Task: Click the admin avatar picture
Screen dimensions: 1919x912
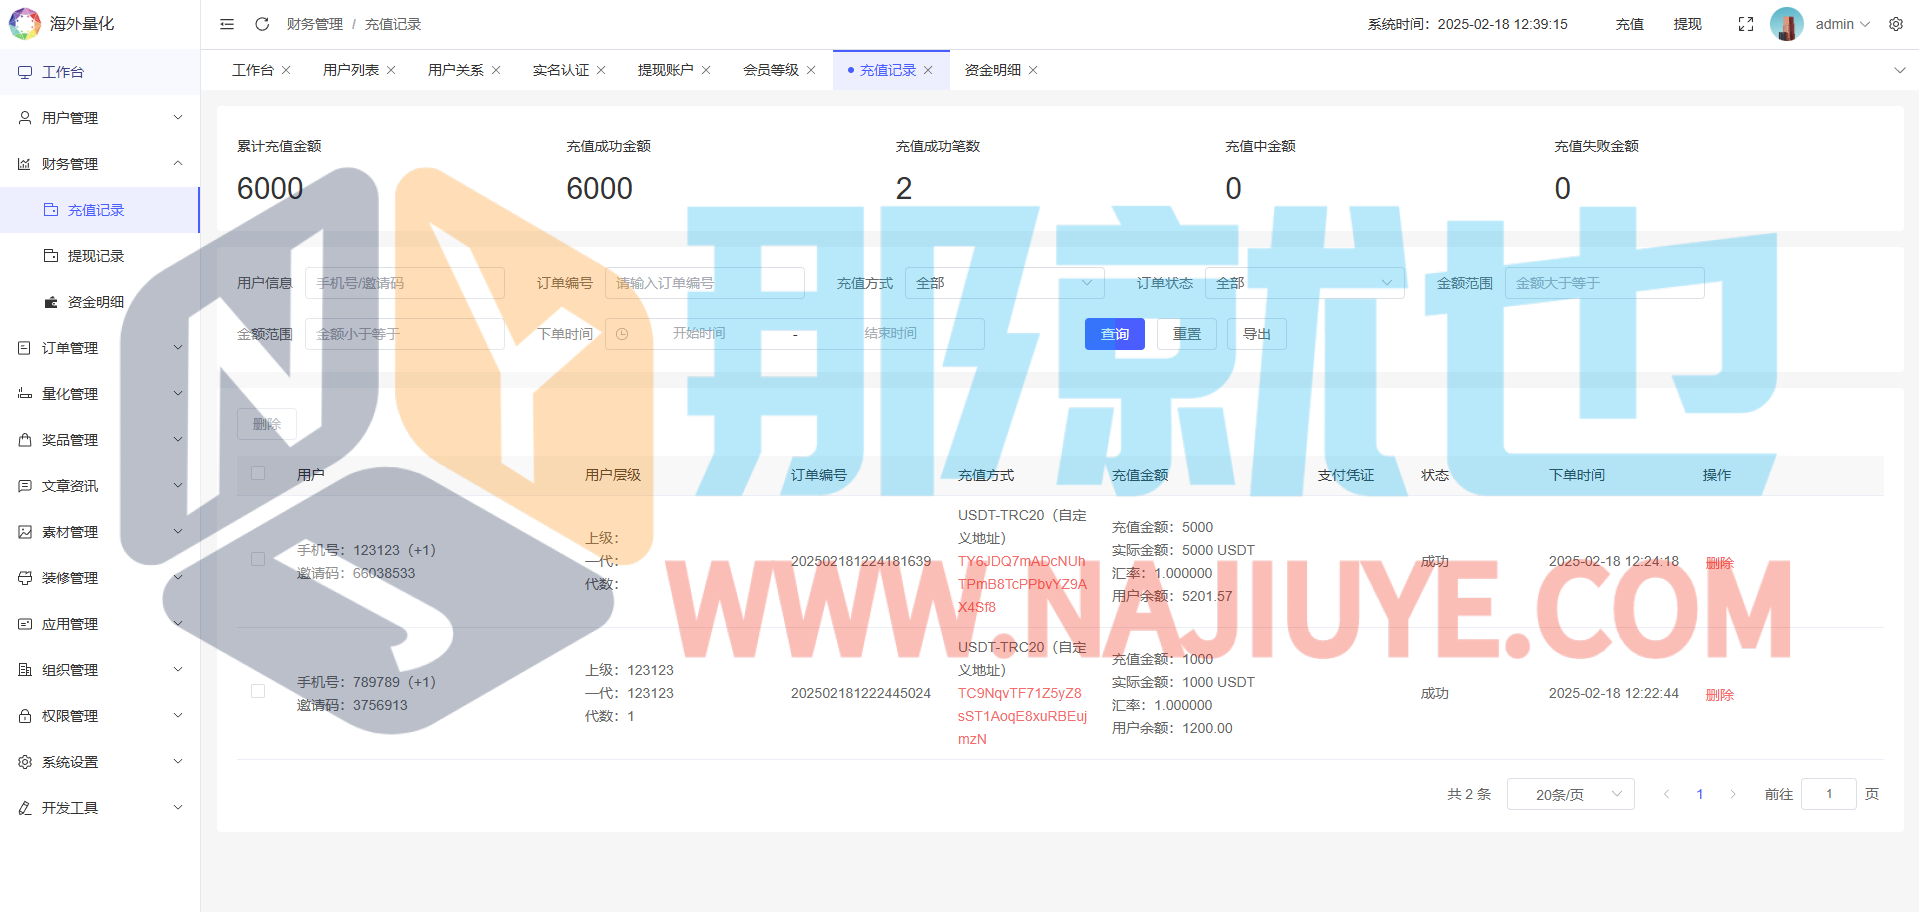Action: [1786, 24]
